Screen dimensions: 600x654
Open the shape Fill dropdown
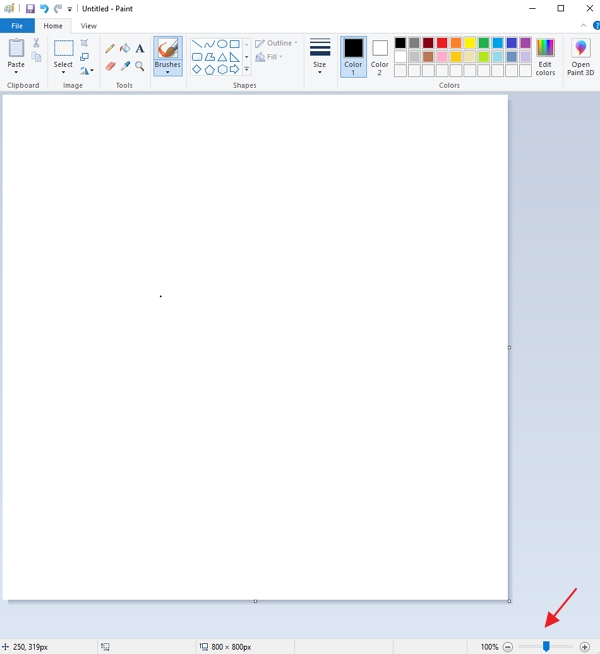point(269,57)
